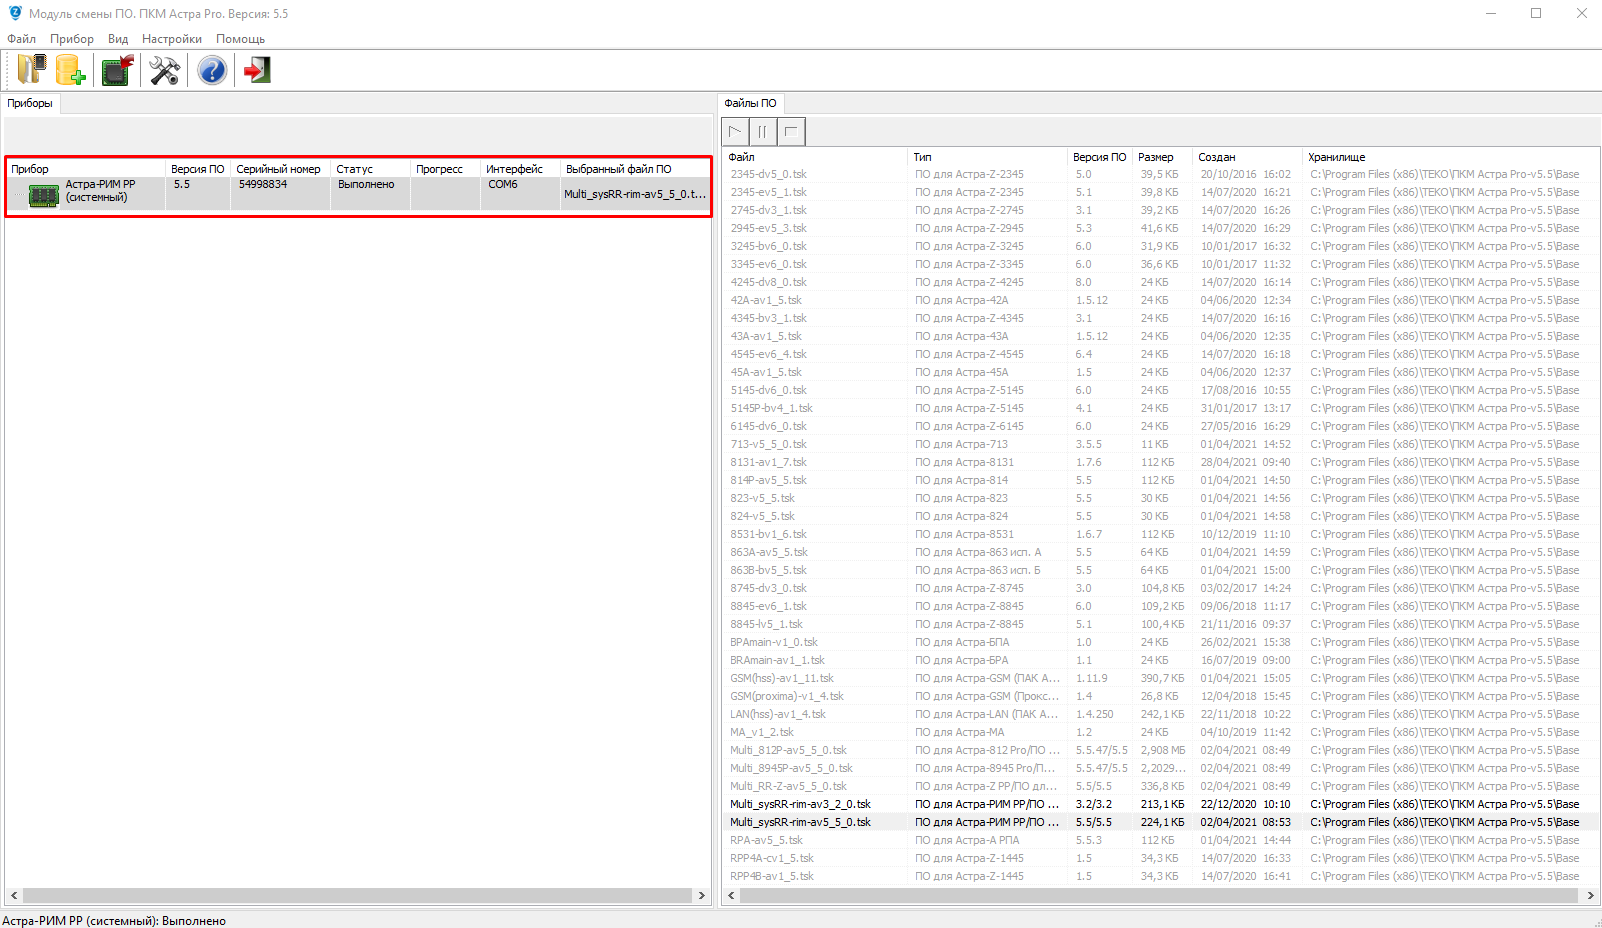
Task: Select file 42A-av1_5.tsk
Action: tap(766, 300)
